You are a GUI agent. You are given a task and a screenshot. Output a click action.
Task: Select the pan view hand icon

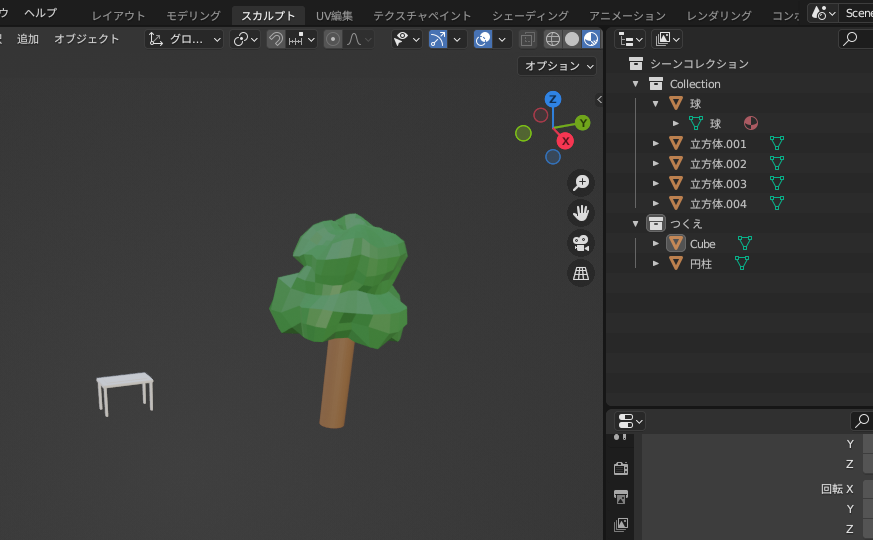coord(581,213)
